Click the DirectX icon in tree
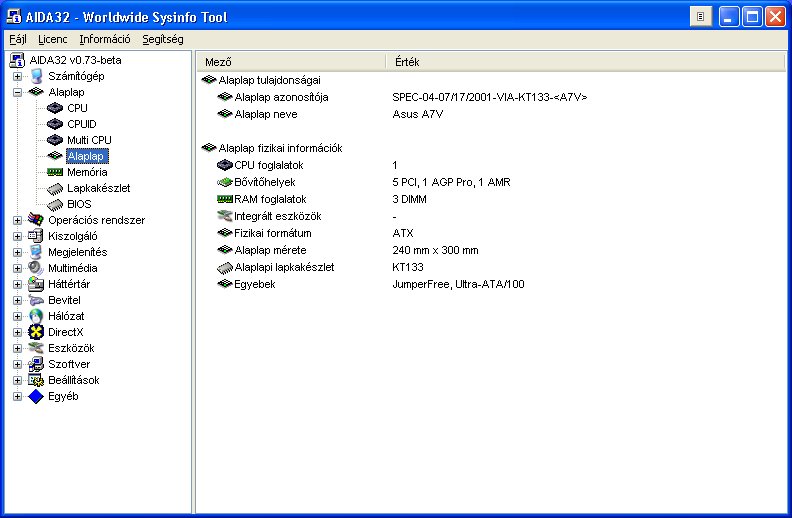The width and height of the screenshot is (792, 518). 37,332
